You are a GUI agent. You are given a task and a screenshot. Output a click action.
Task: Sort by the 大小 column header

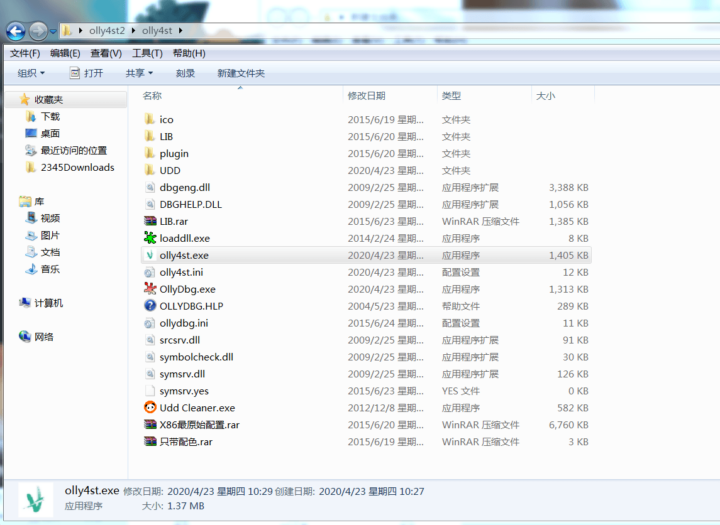coord(546,96)
